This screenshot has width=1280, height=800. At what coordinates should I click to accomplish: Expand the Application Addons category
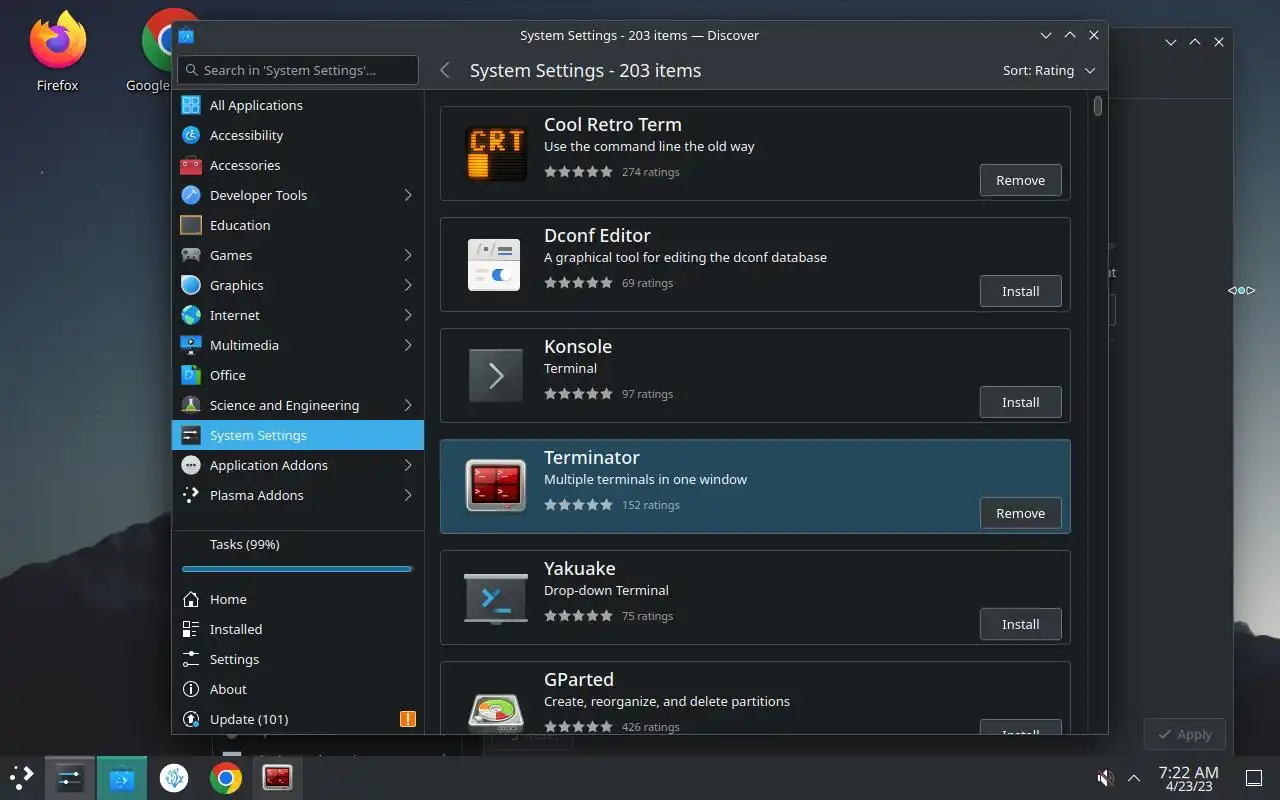pos(407,465)
